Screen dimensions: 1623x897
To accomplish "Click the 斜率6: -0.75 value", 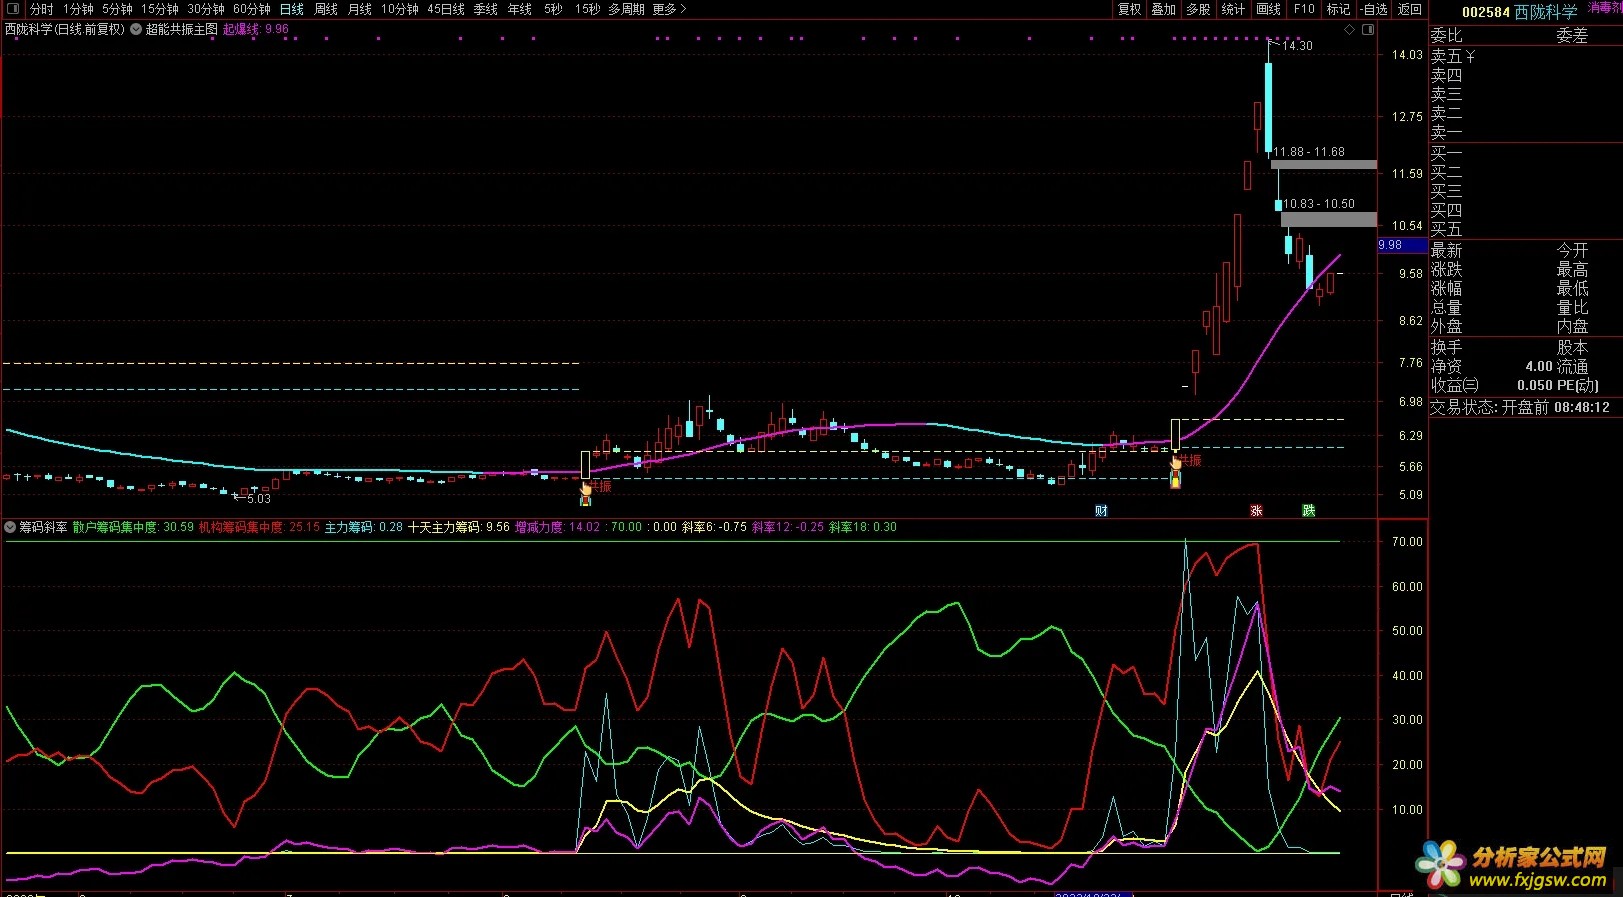I will point(714,527).
